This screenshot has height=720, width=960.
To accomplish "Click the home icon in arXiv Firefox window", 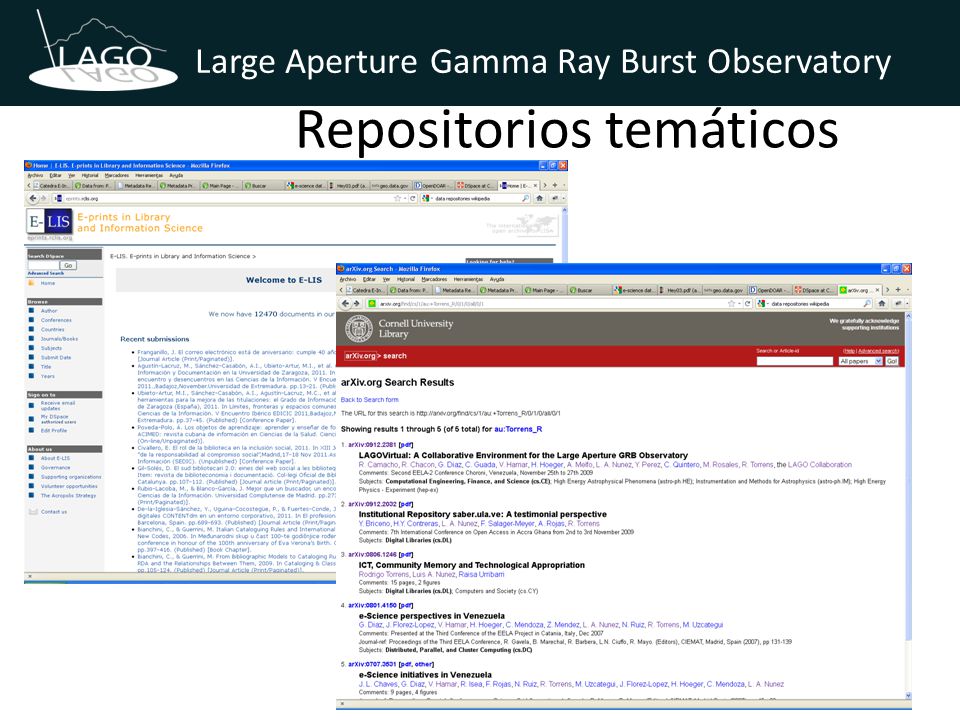I will 882,304.
